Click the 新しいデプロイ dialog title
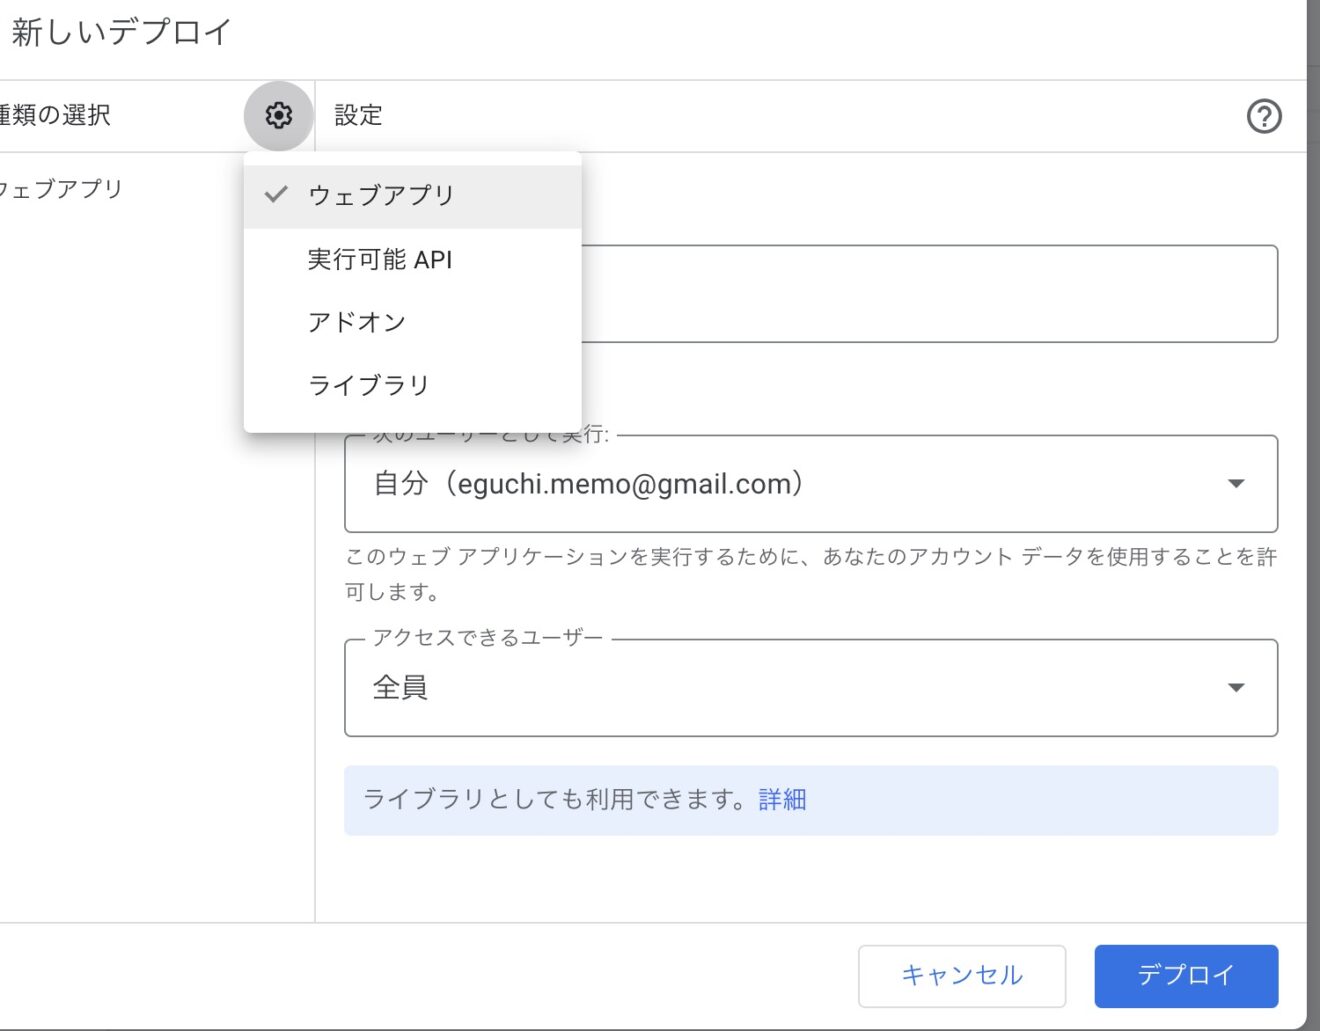This screenshot has height=1031, width=1320. pos(120,31)
